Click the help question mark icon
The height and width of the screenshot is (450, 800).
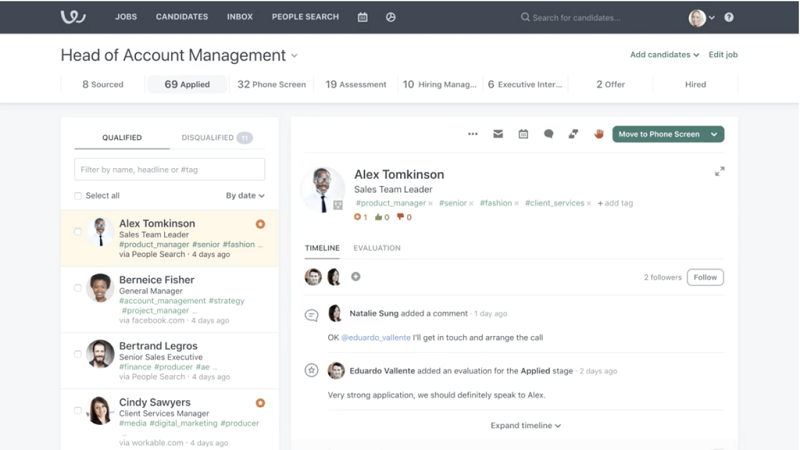[x=729, y=17]
